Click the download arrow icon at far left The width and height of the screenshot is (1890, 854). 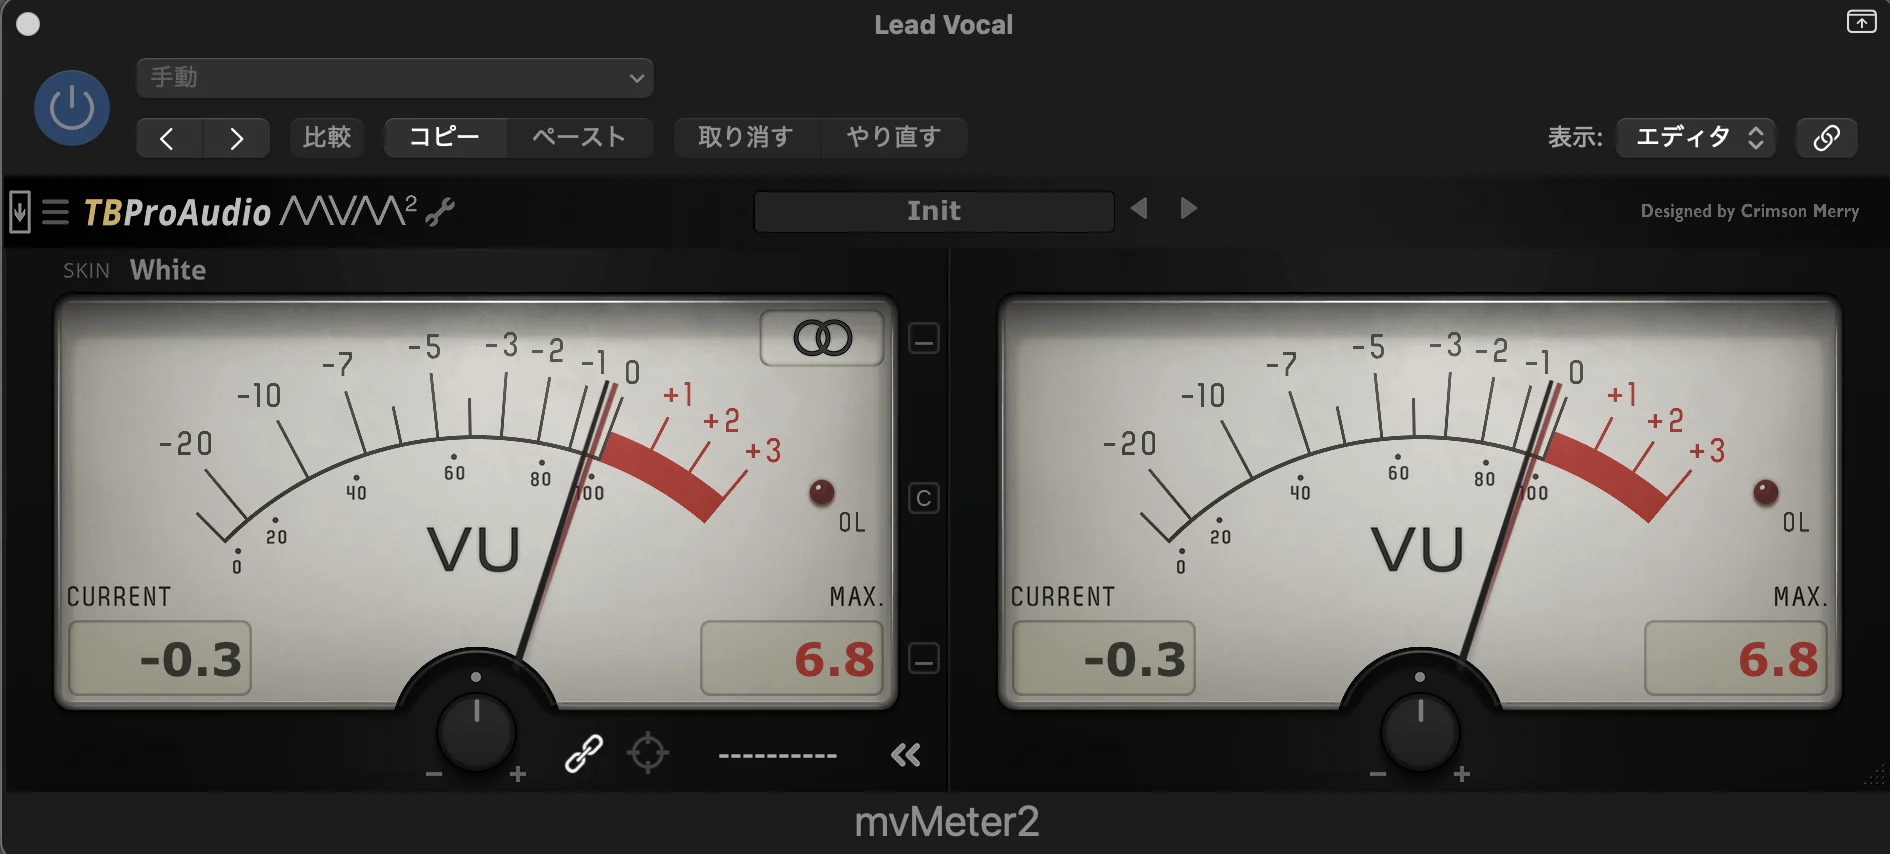pos(19,212)
